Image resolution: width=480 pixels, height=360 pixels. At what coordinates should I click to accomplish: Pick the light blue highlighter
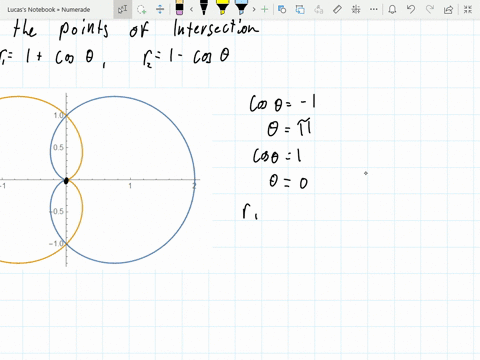click(241, 8)
